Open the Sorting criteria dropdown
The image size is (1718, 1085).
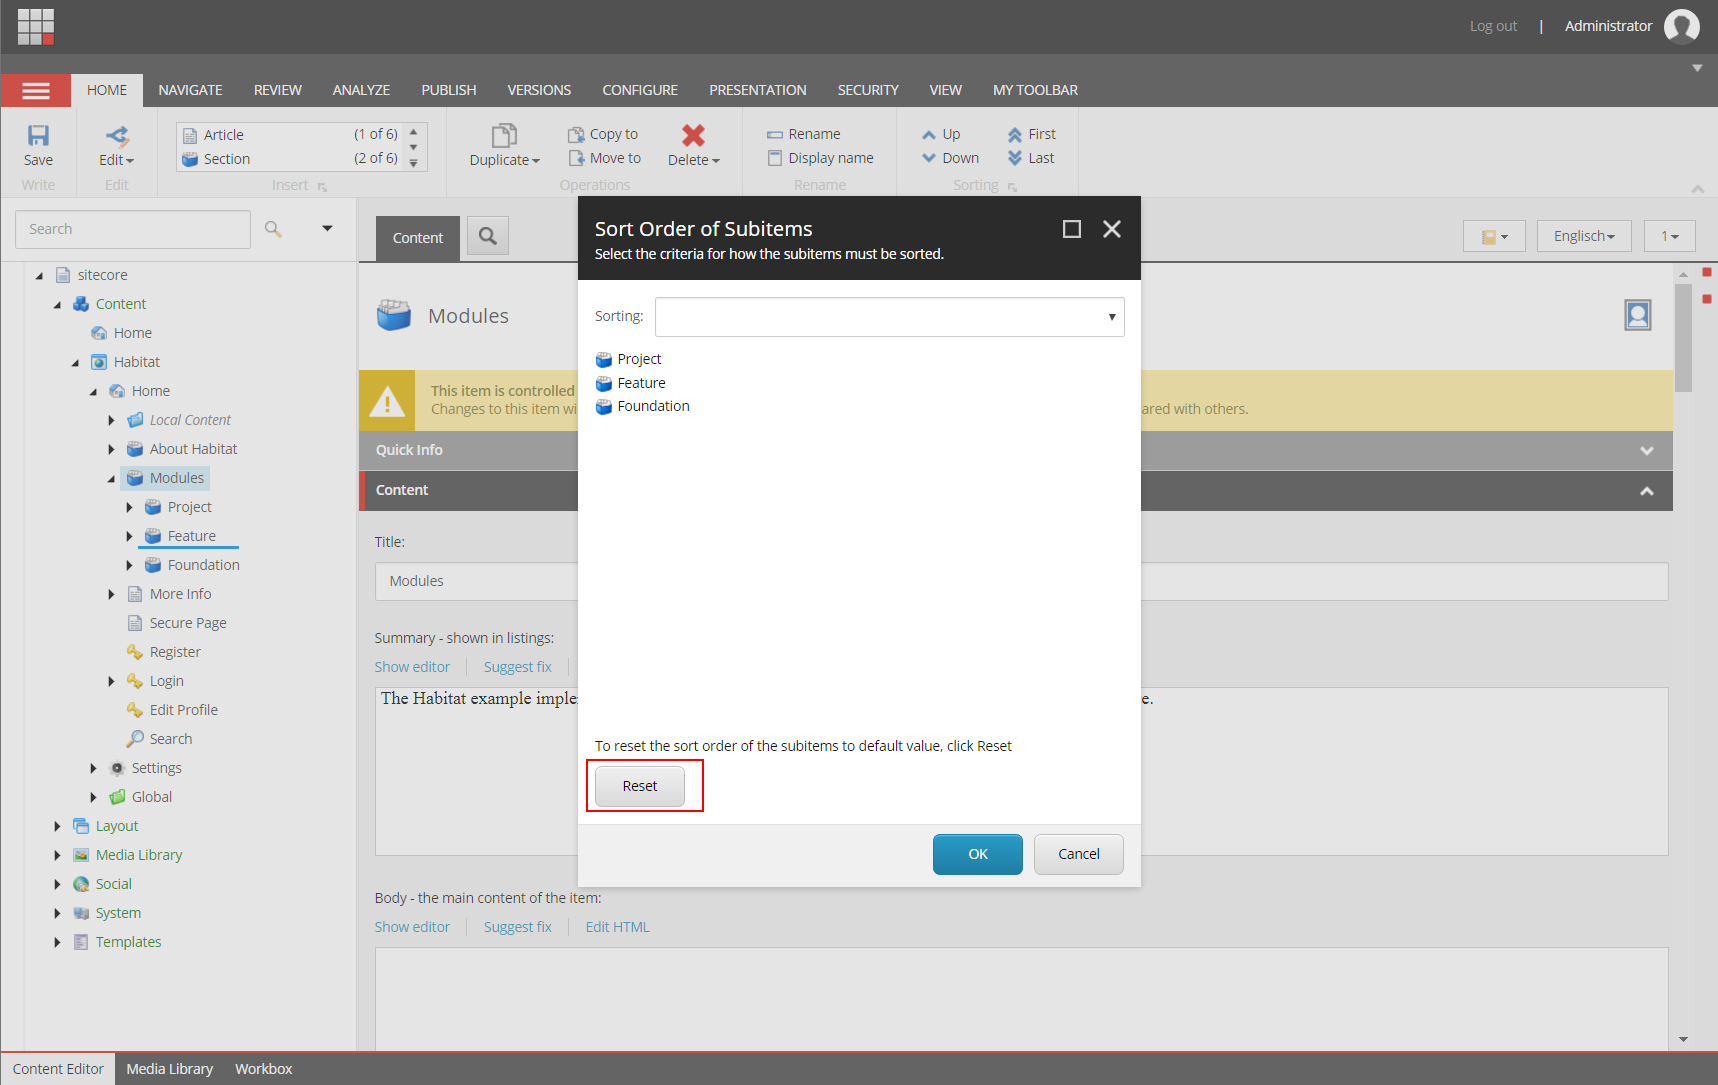(x=889, y=317)
